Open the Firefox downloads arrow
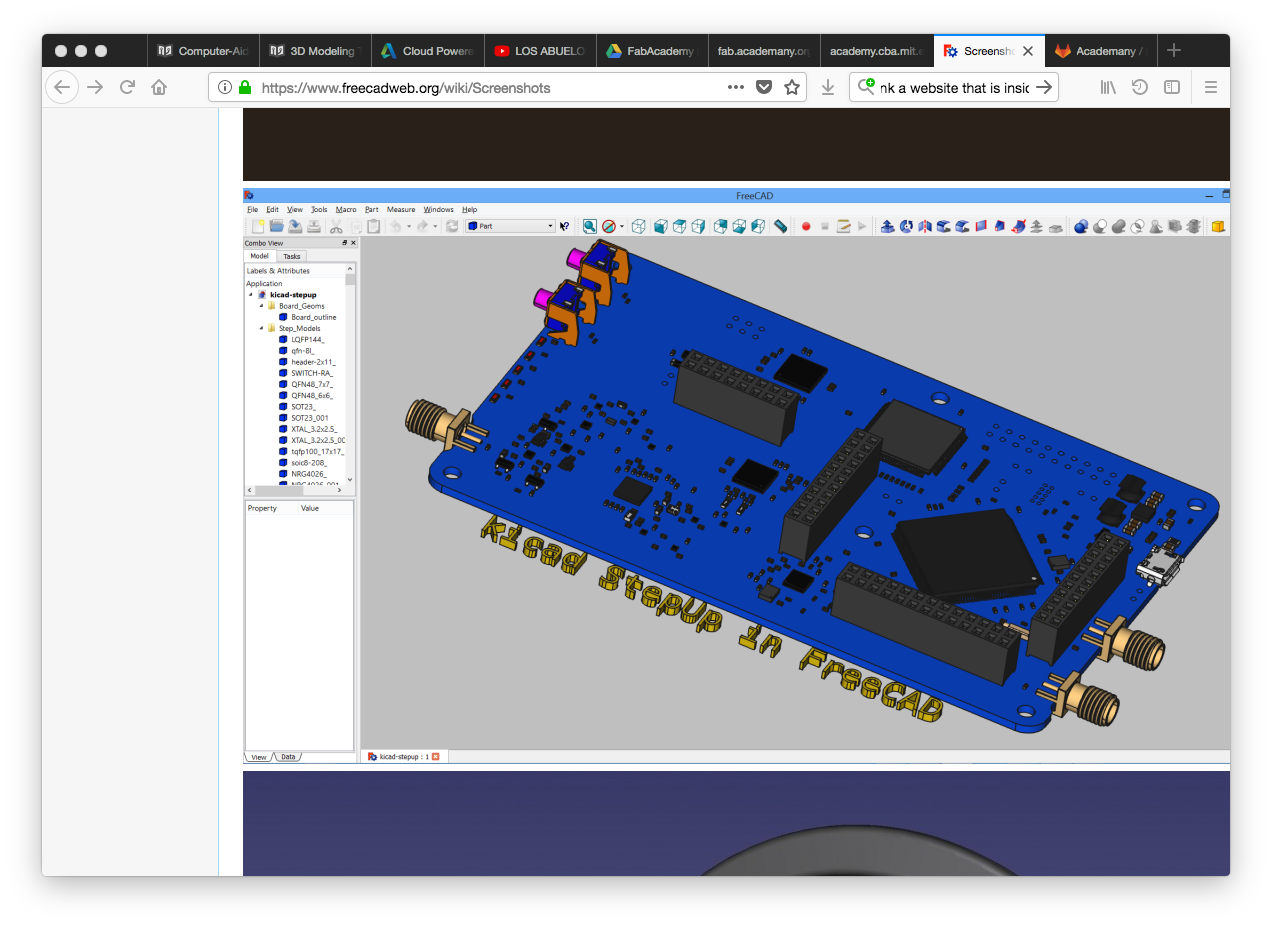 point(828,87)
